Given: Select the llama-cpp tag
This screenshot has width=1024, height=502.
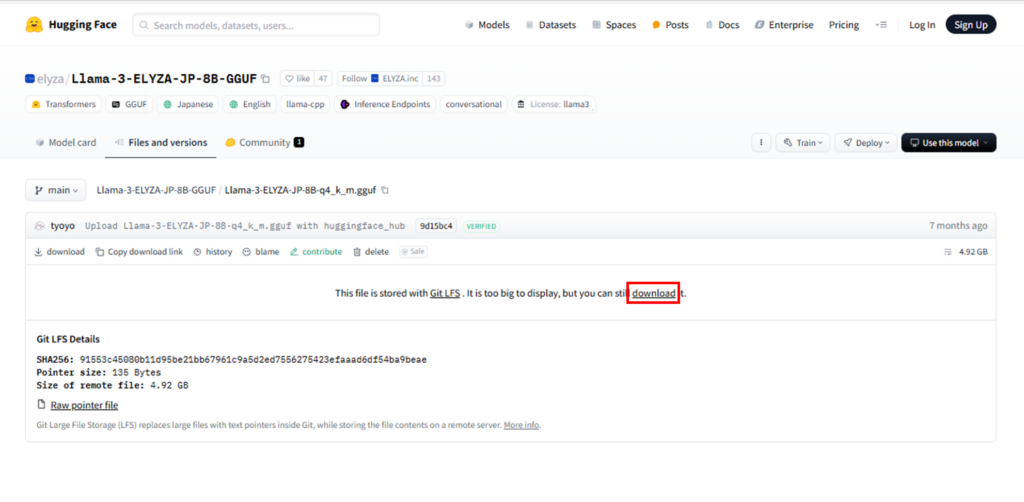Looking at the screenshot, I should coord(305,104).
